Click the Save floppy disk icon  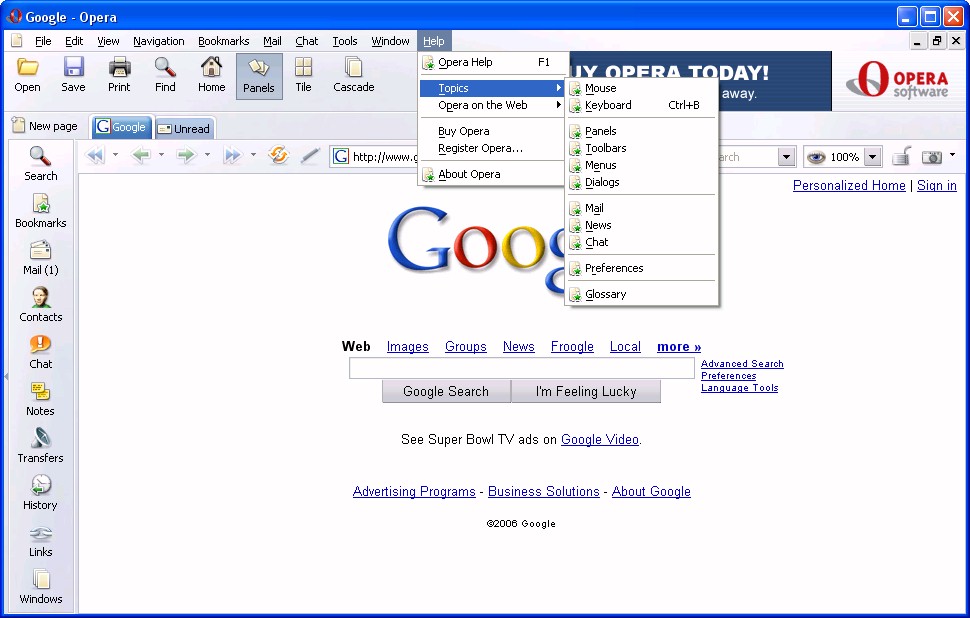[x=74, y=67]
